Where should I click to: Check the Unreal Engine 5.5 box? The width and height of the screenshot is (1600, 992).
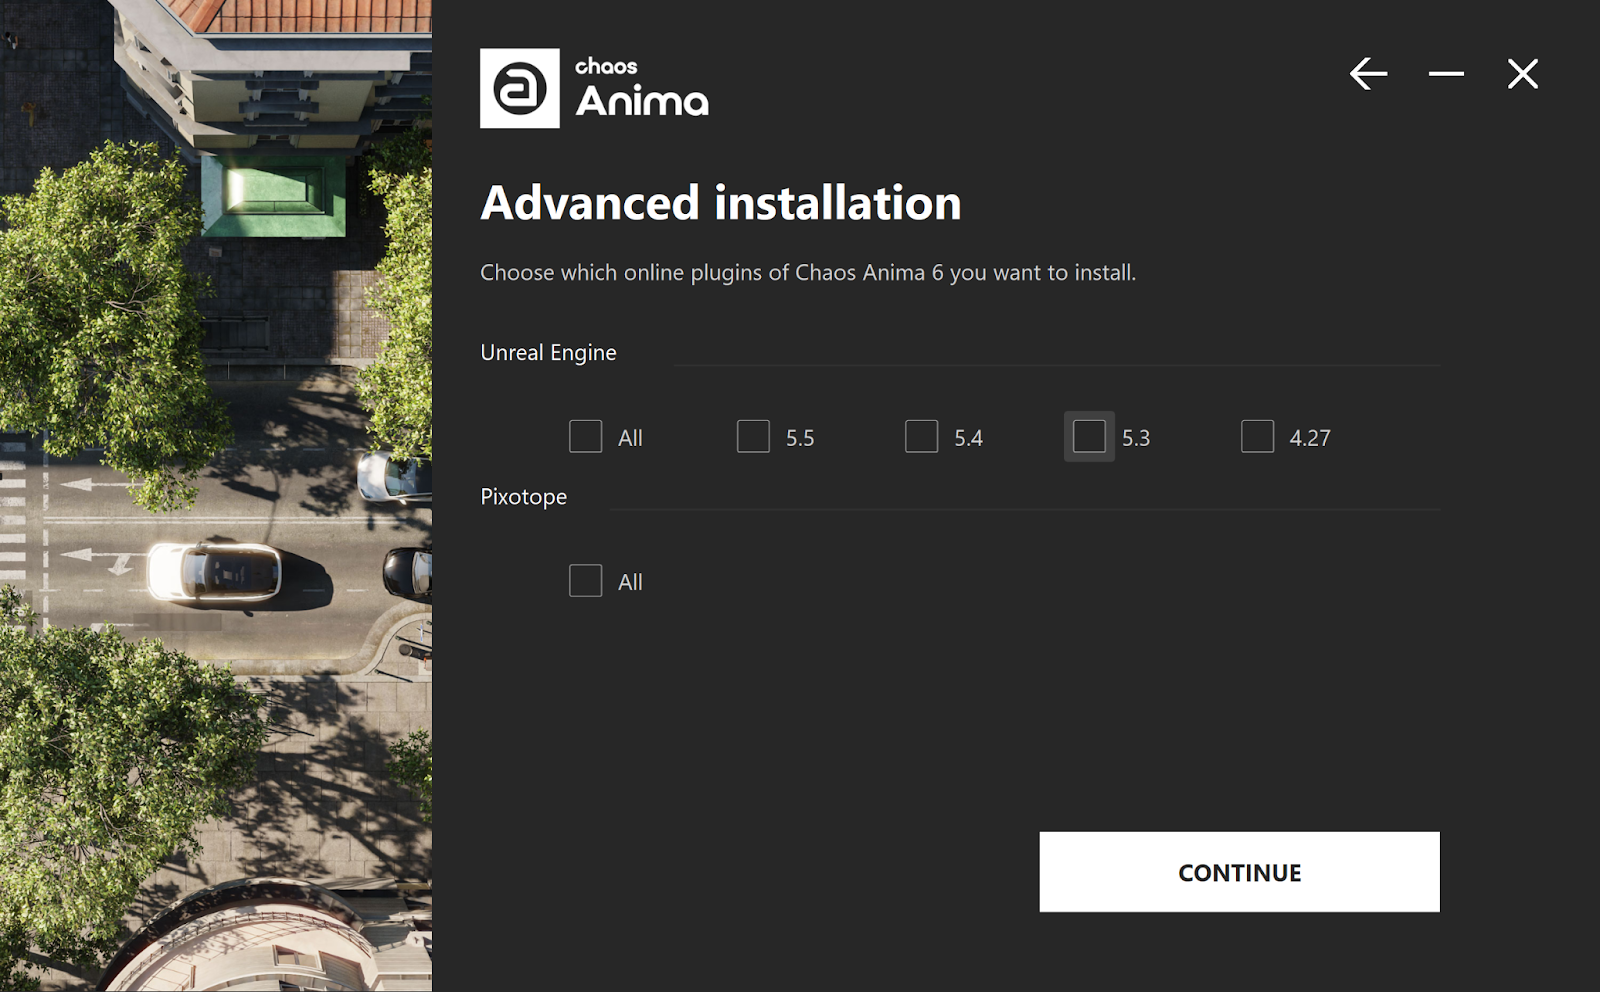pos(753,437)
